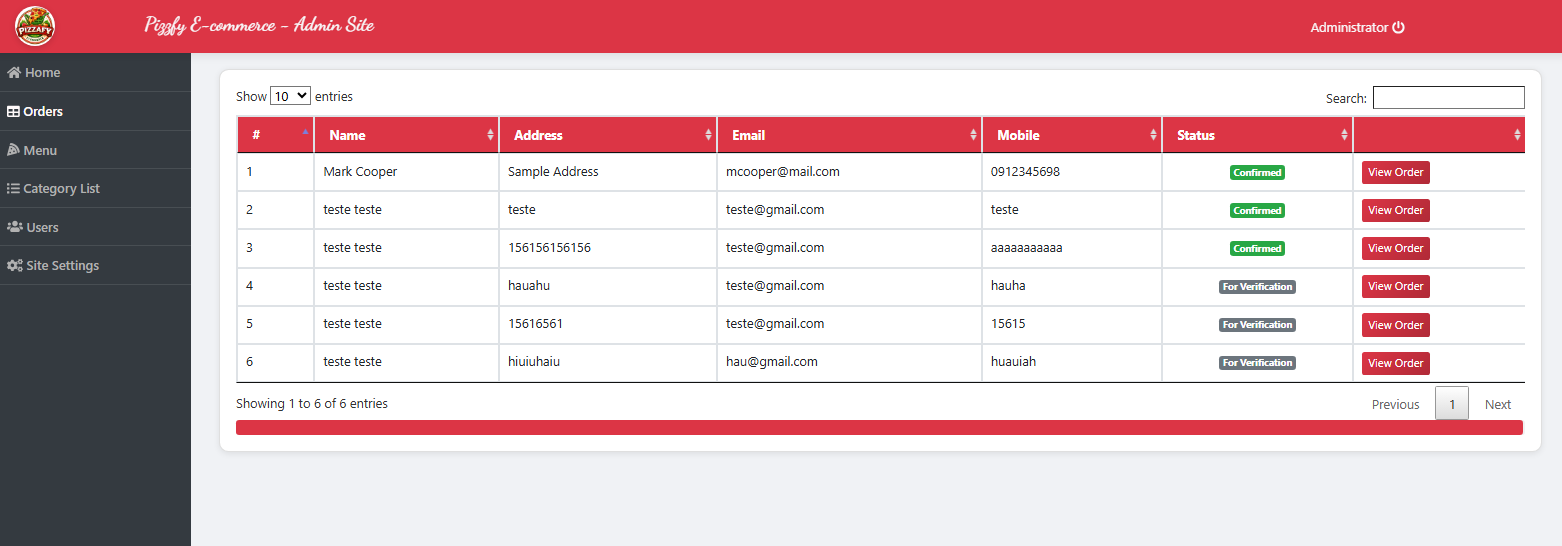Click the hau@gmail.com email cell
Screen dimensions: 1562x546
pyautogui.click(x=849, y=362)
